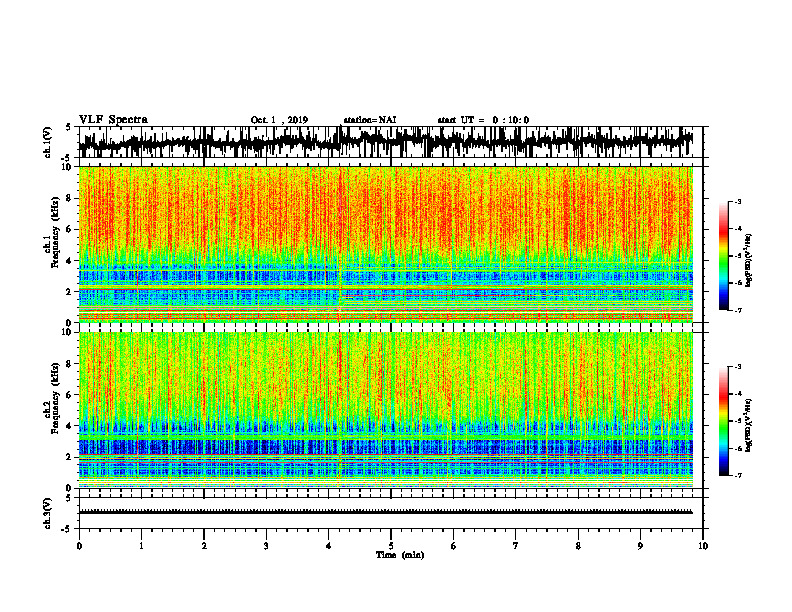Screen dimensions: 792x612
Task: Click the "station=NAI" header text
Action: click(370, 120)
